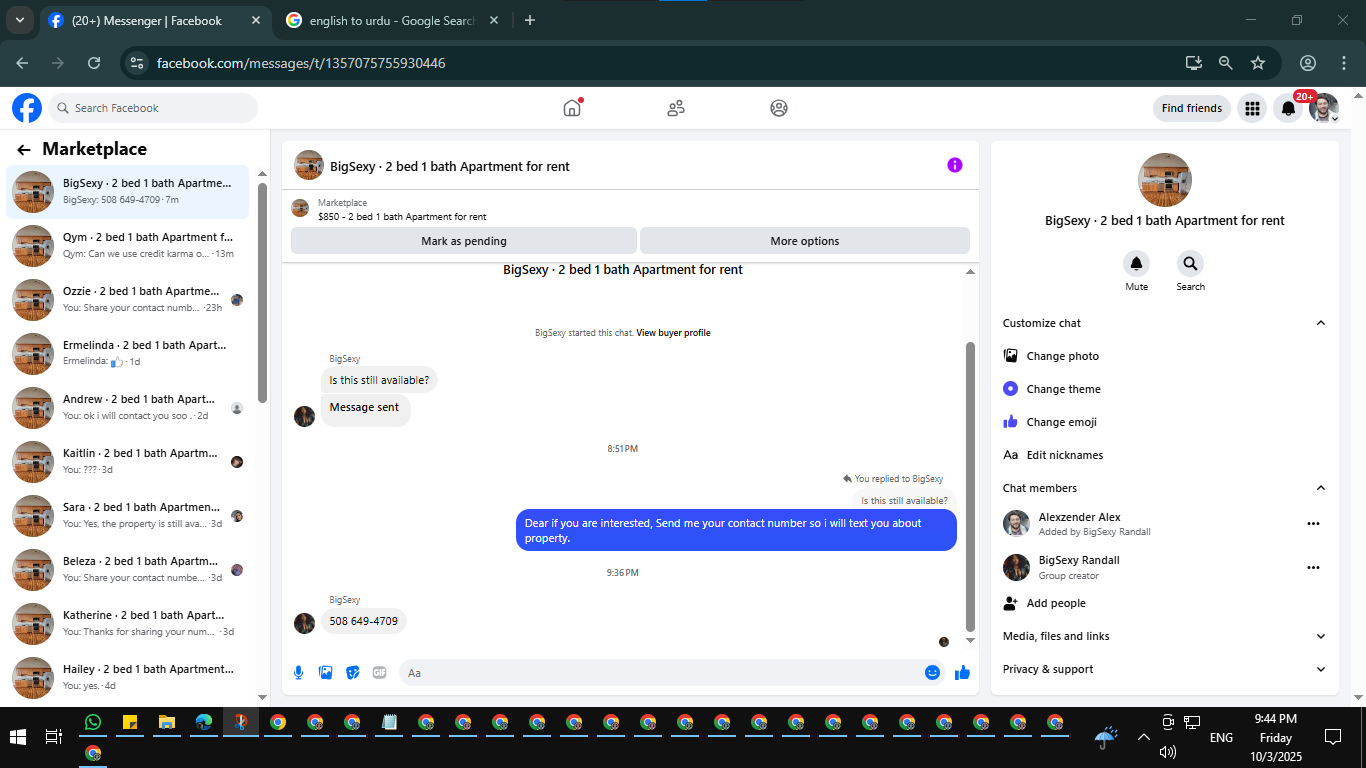
Task: Select Change photo option
Action: [x=1164, y=356]
